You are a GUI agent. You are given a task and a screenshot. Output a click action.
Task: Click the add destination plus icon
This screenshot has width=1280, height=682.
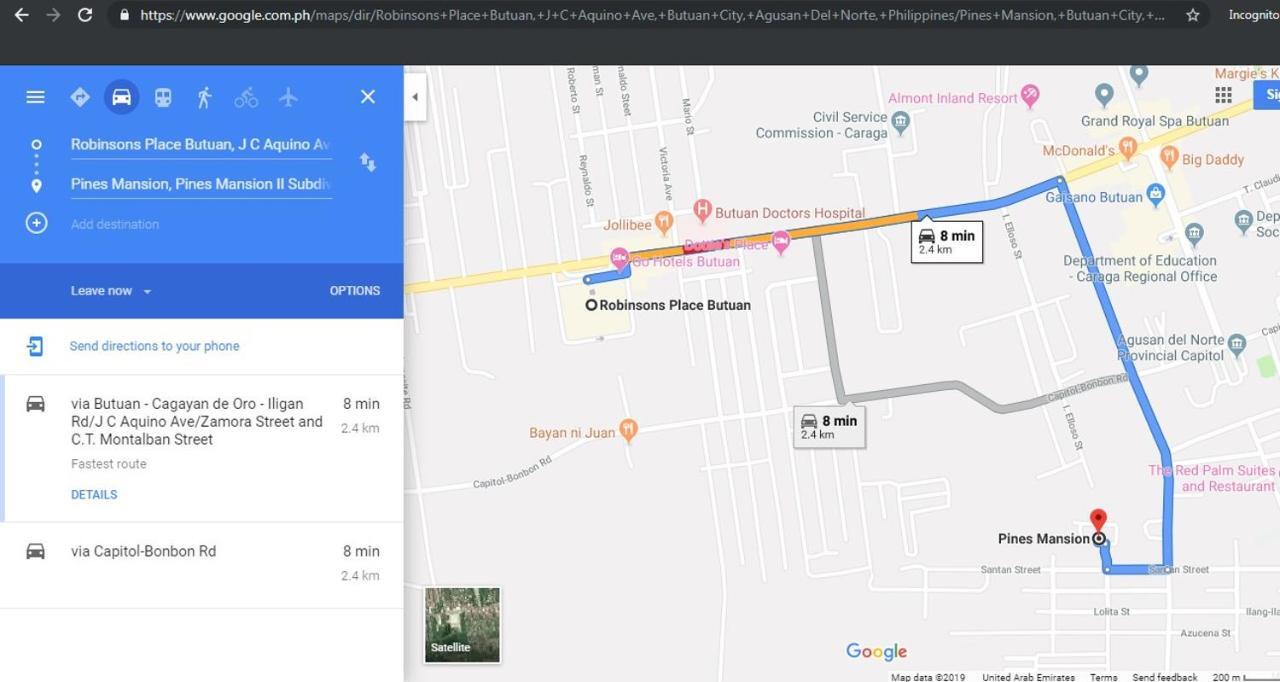36,223
